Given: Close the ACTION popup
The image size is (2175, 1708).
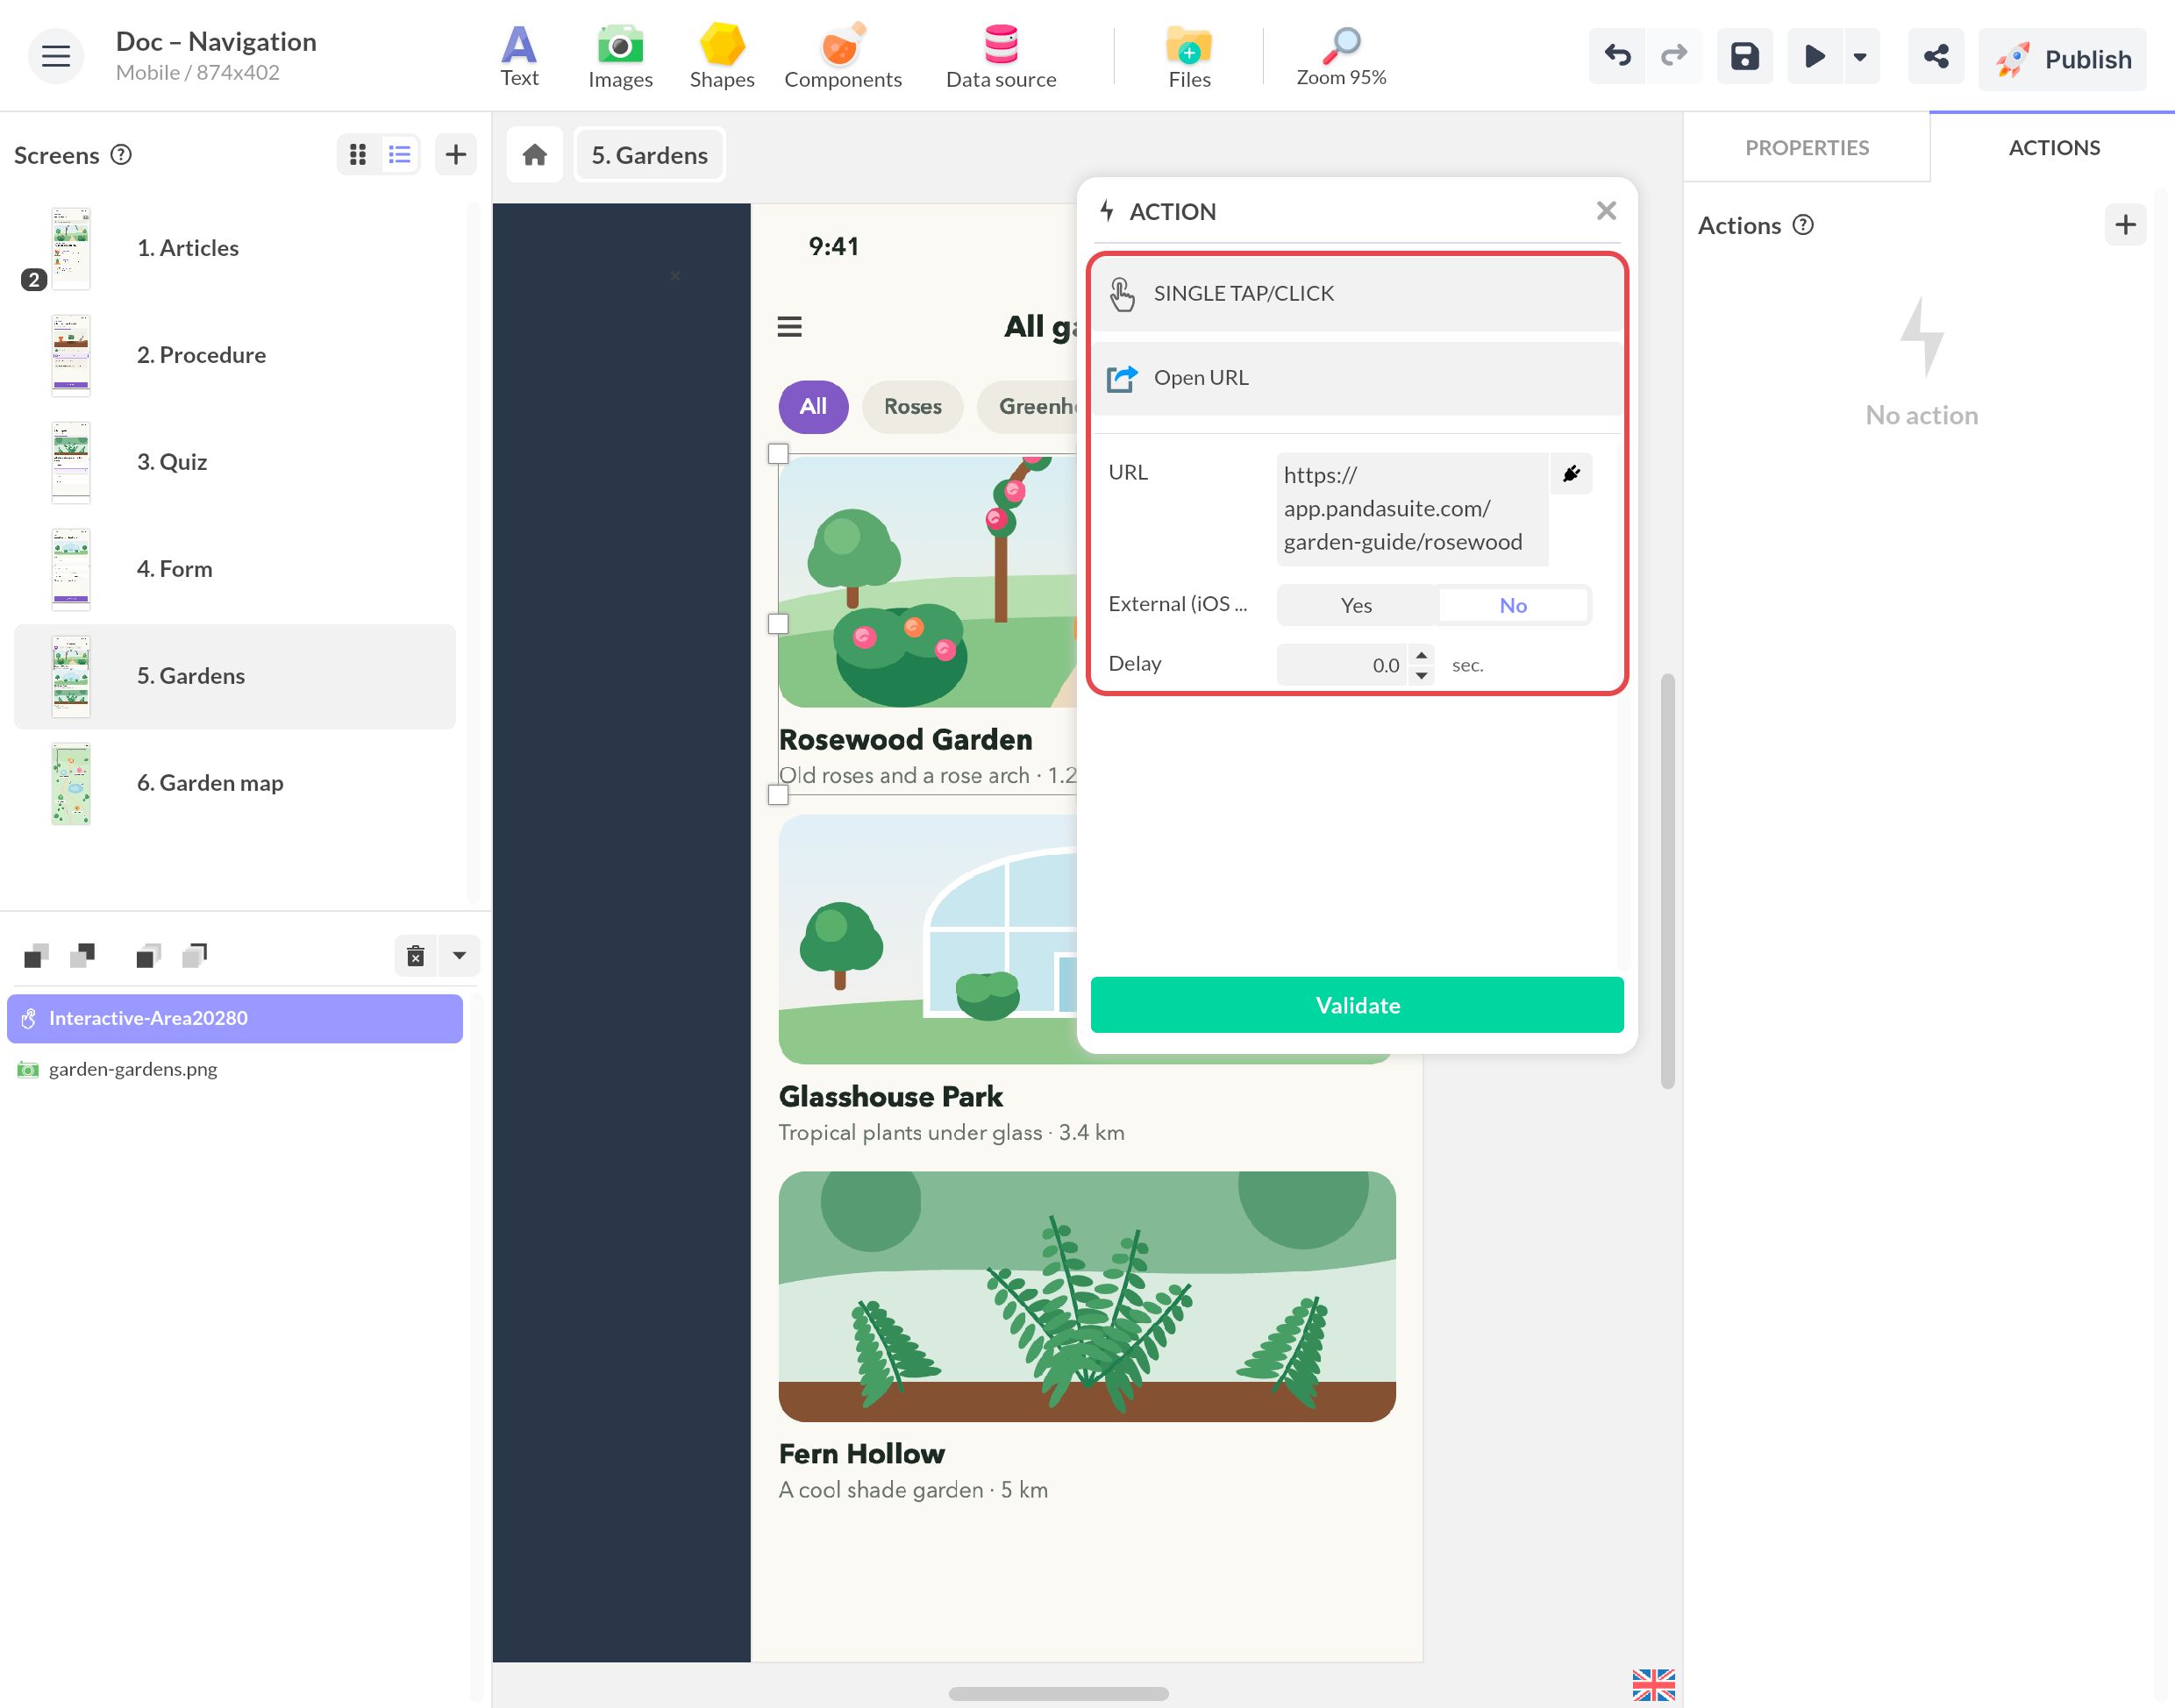Looking at the screenshot, I should [x=1606, y=211].
